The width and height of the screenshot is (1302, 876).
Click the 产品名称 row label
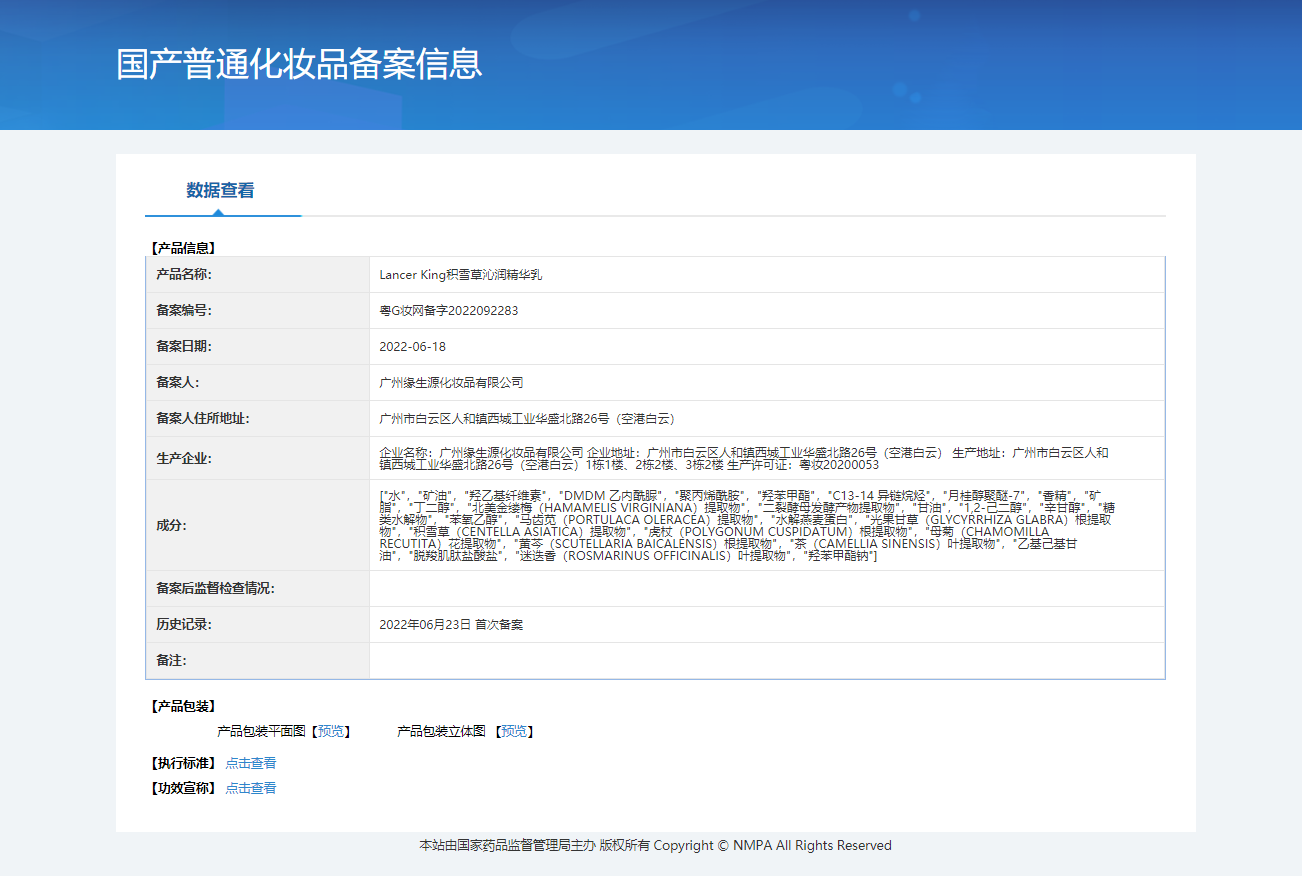point(184,274)
